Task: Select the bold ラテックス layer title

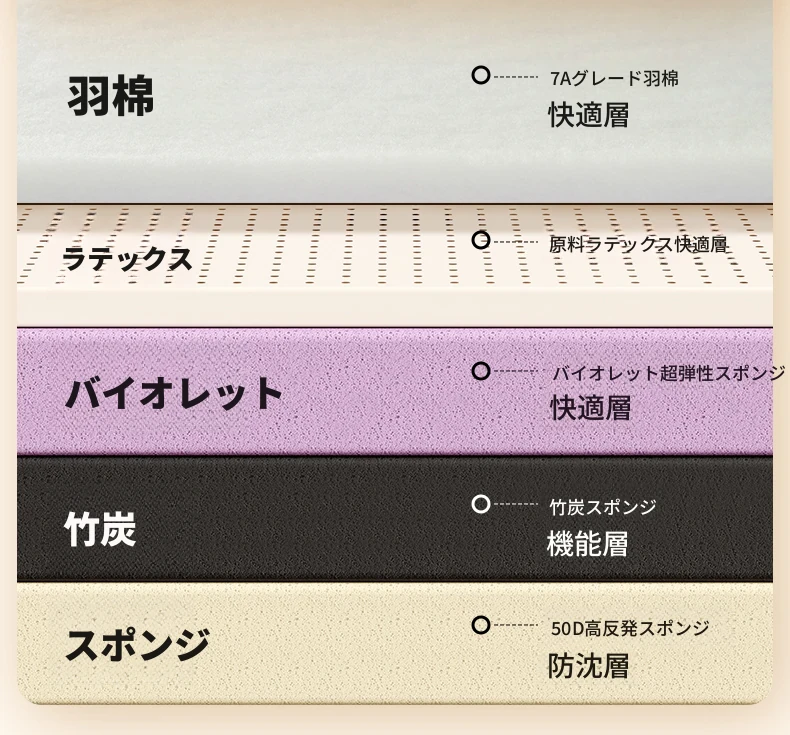Action: (x=127, y=259)
